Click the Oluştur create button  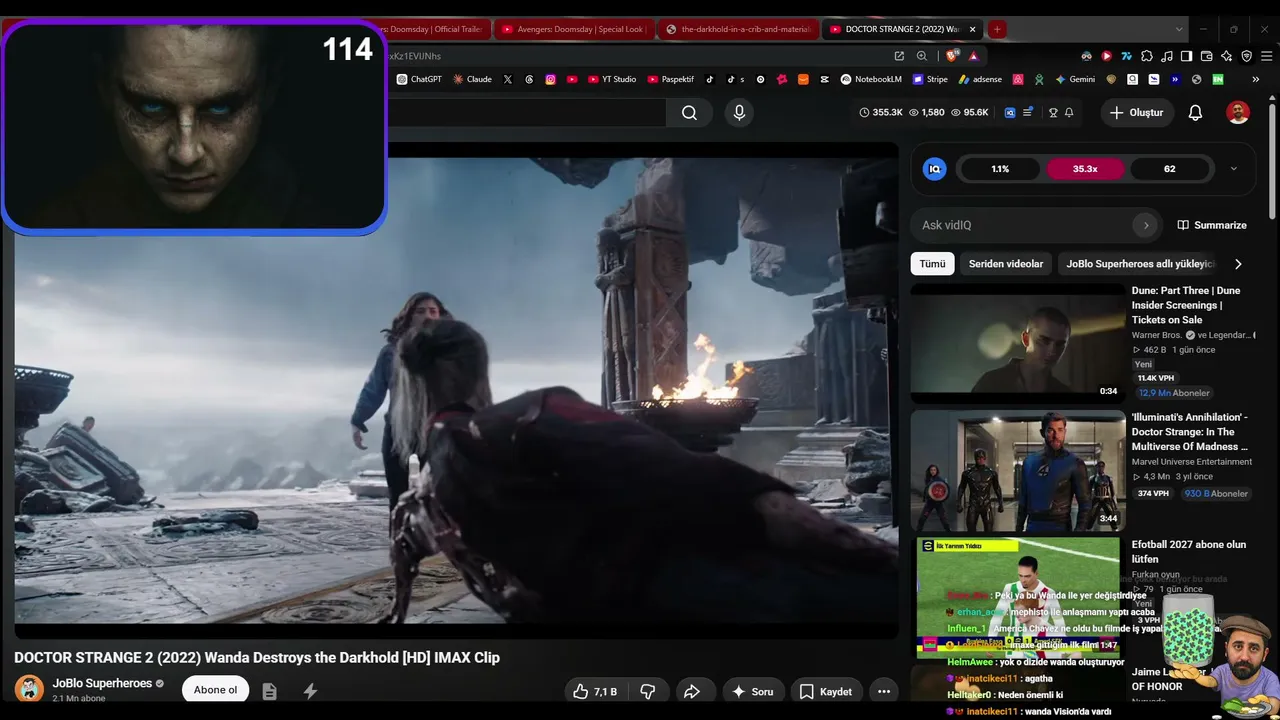pyautogui.click(x=1136, y=113)
